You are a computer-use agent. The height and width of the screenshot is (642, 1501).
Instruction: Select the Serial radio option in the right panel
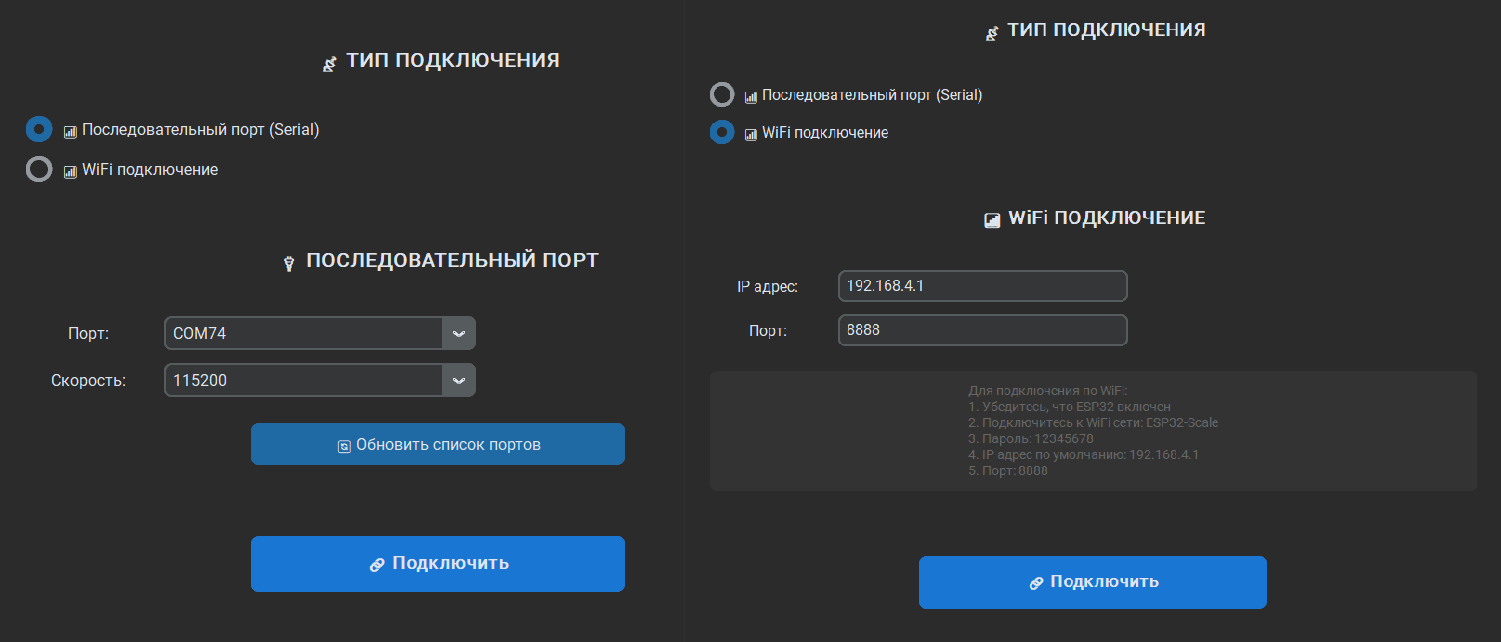[x=721, y=95]
